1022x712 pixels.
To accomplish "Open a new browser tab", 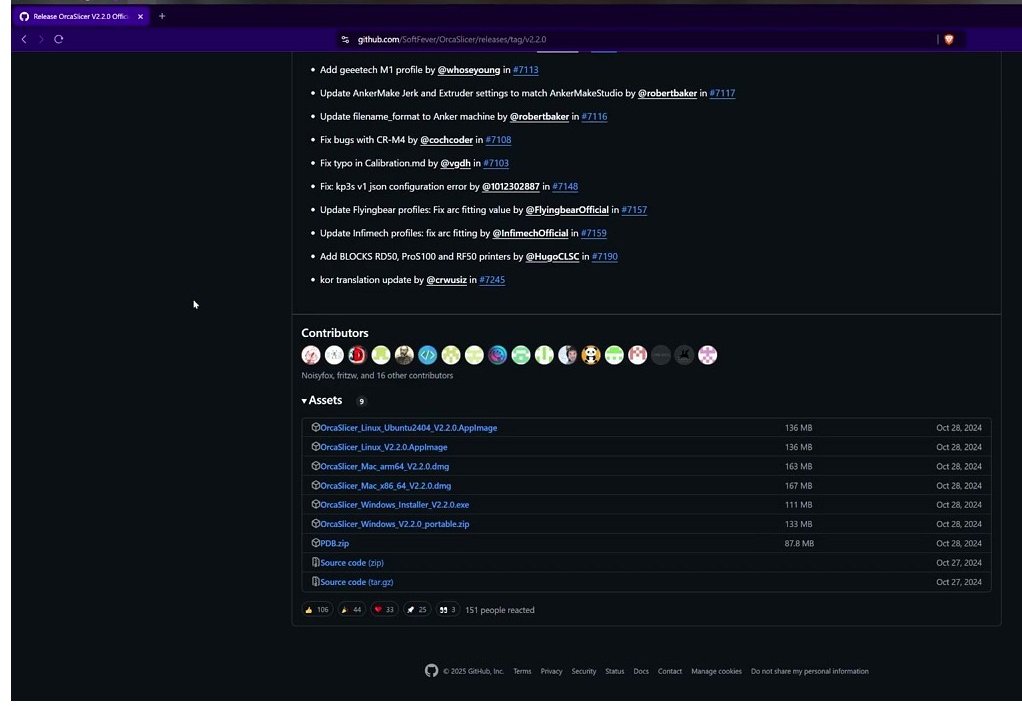I will (x=162, y=16).
